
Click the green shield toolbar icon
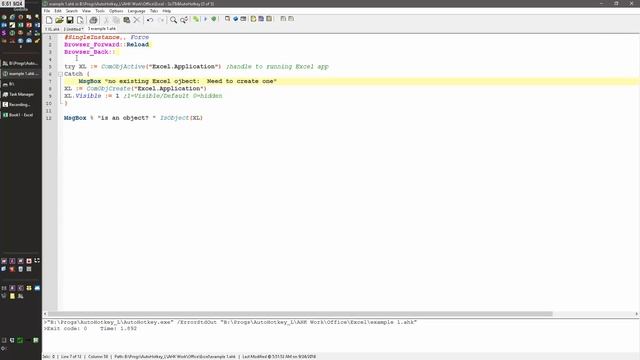click(x=213, y=19)
